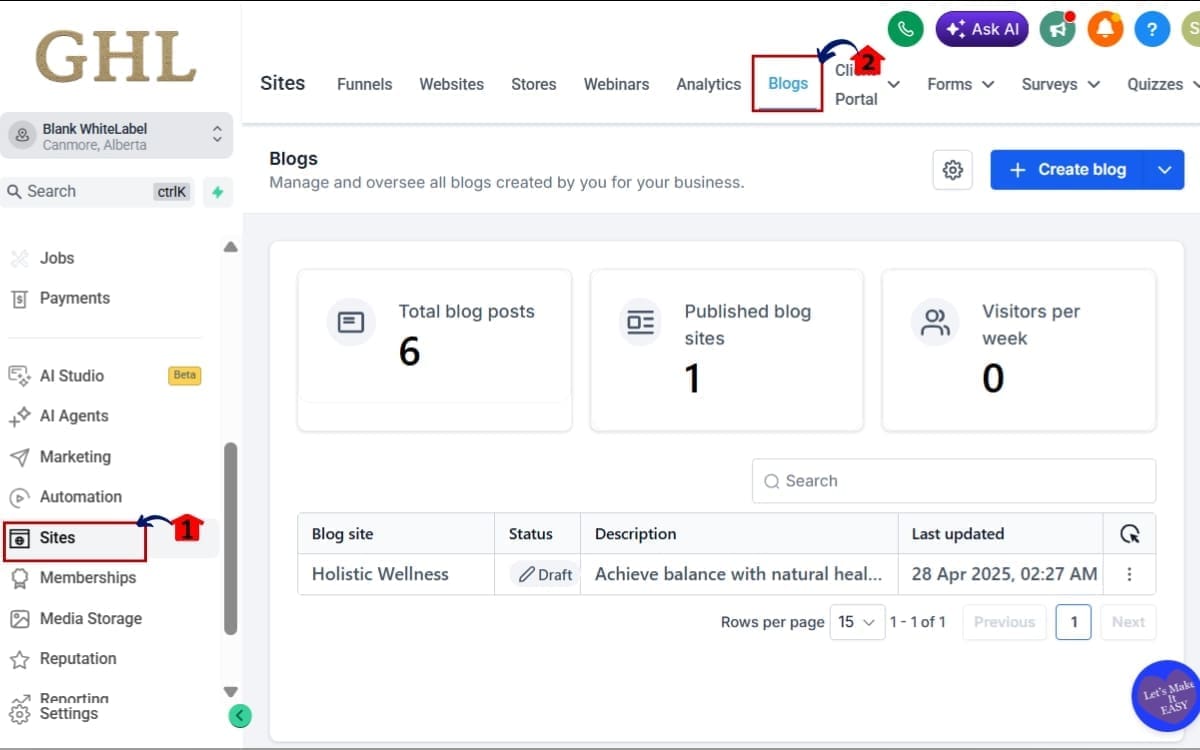This screenshot has width=1200, height=750.
Task: Open the Rows per page 15 dropdown
Action: (857, 622)
